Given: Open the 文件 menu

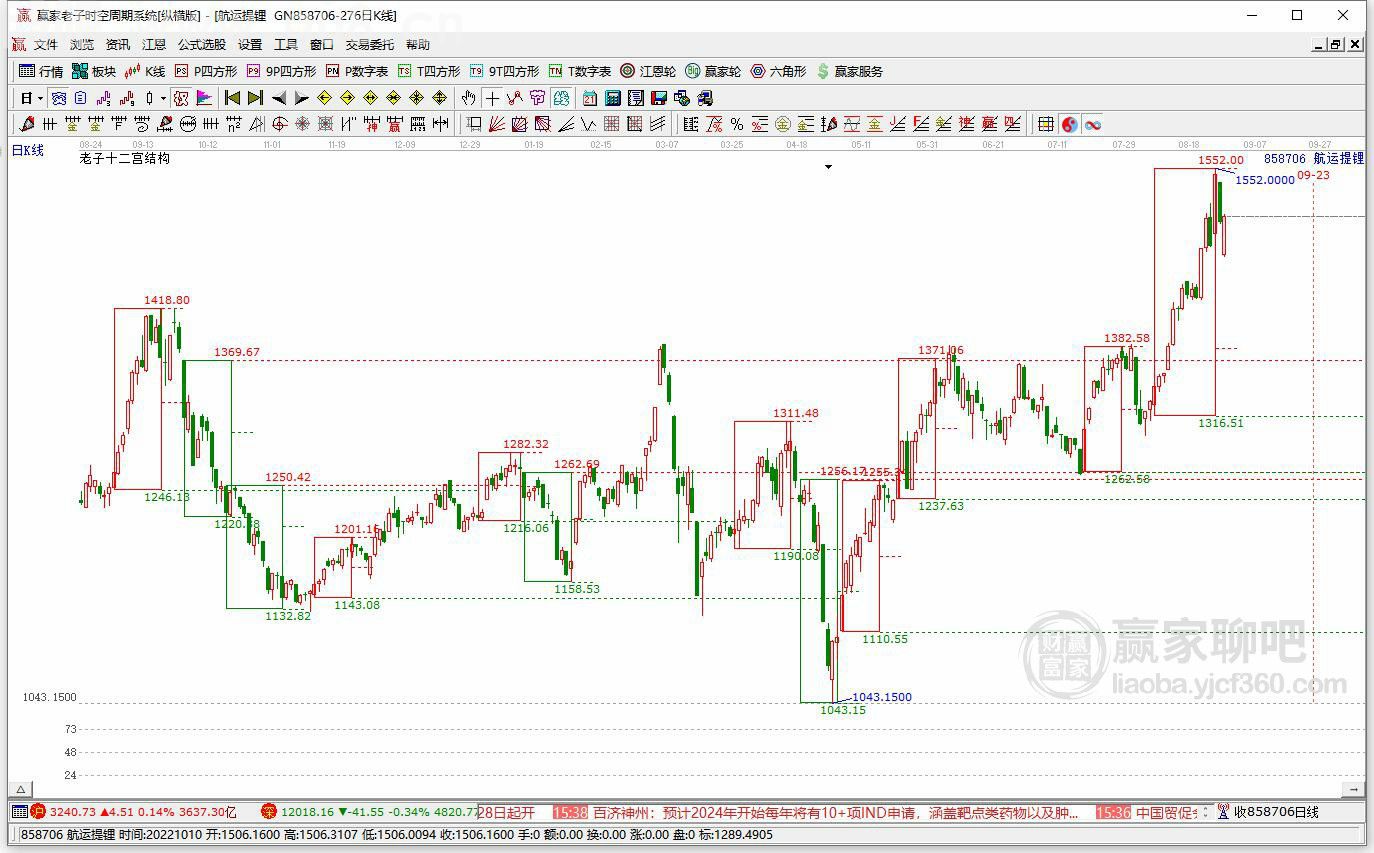Looking at the screenshot, I should point(46,45).
